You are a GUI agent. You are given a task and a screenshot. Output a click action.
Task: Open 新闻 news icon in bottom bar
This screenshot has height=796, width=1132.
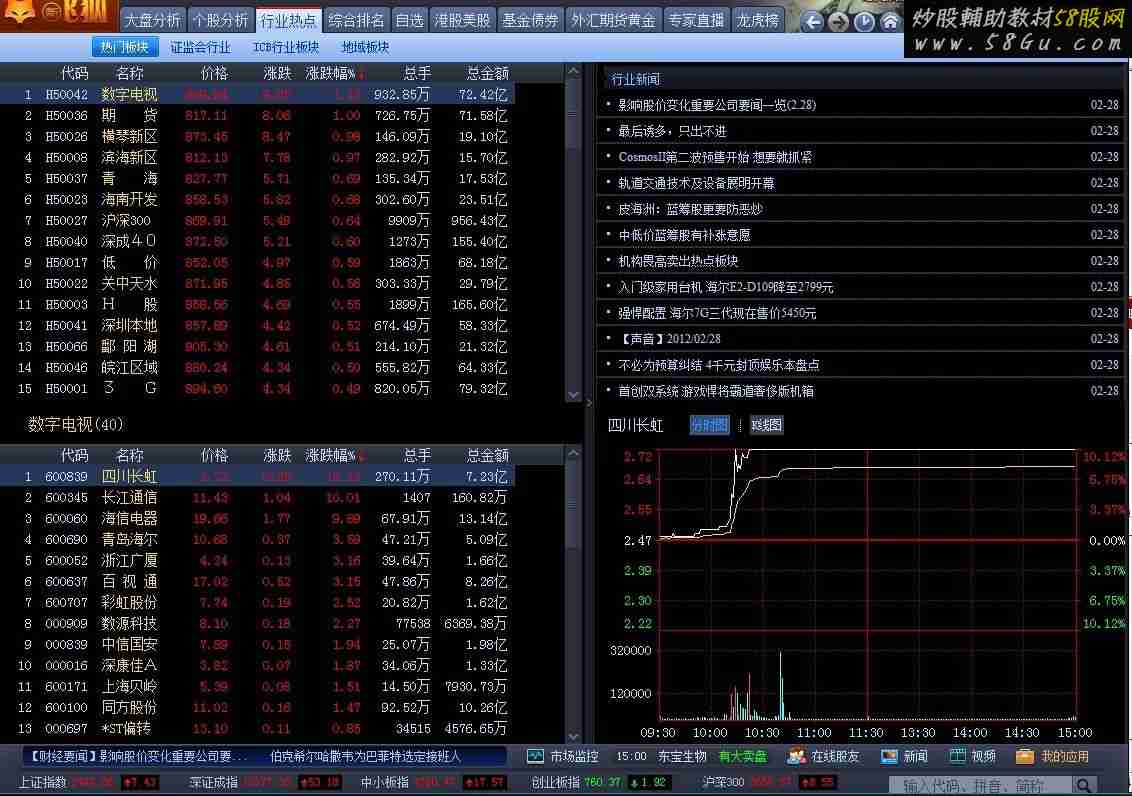889,756
